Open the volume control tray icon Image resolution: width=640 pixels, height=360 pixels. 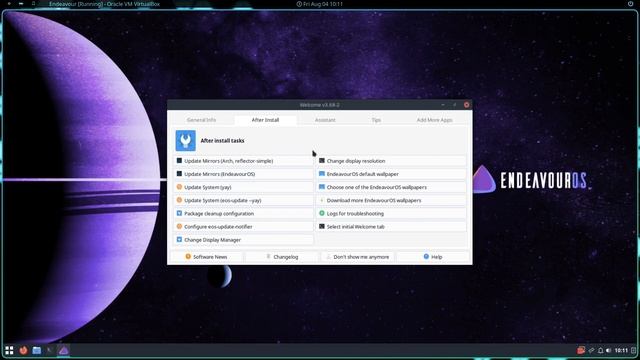coord(609,350)
